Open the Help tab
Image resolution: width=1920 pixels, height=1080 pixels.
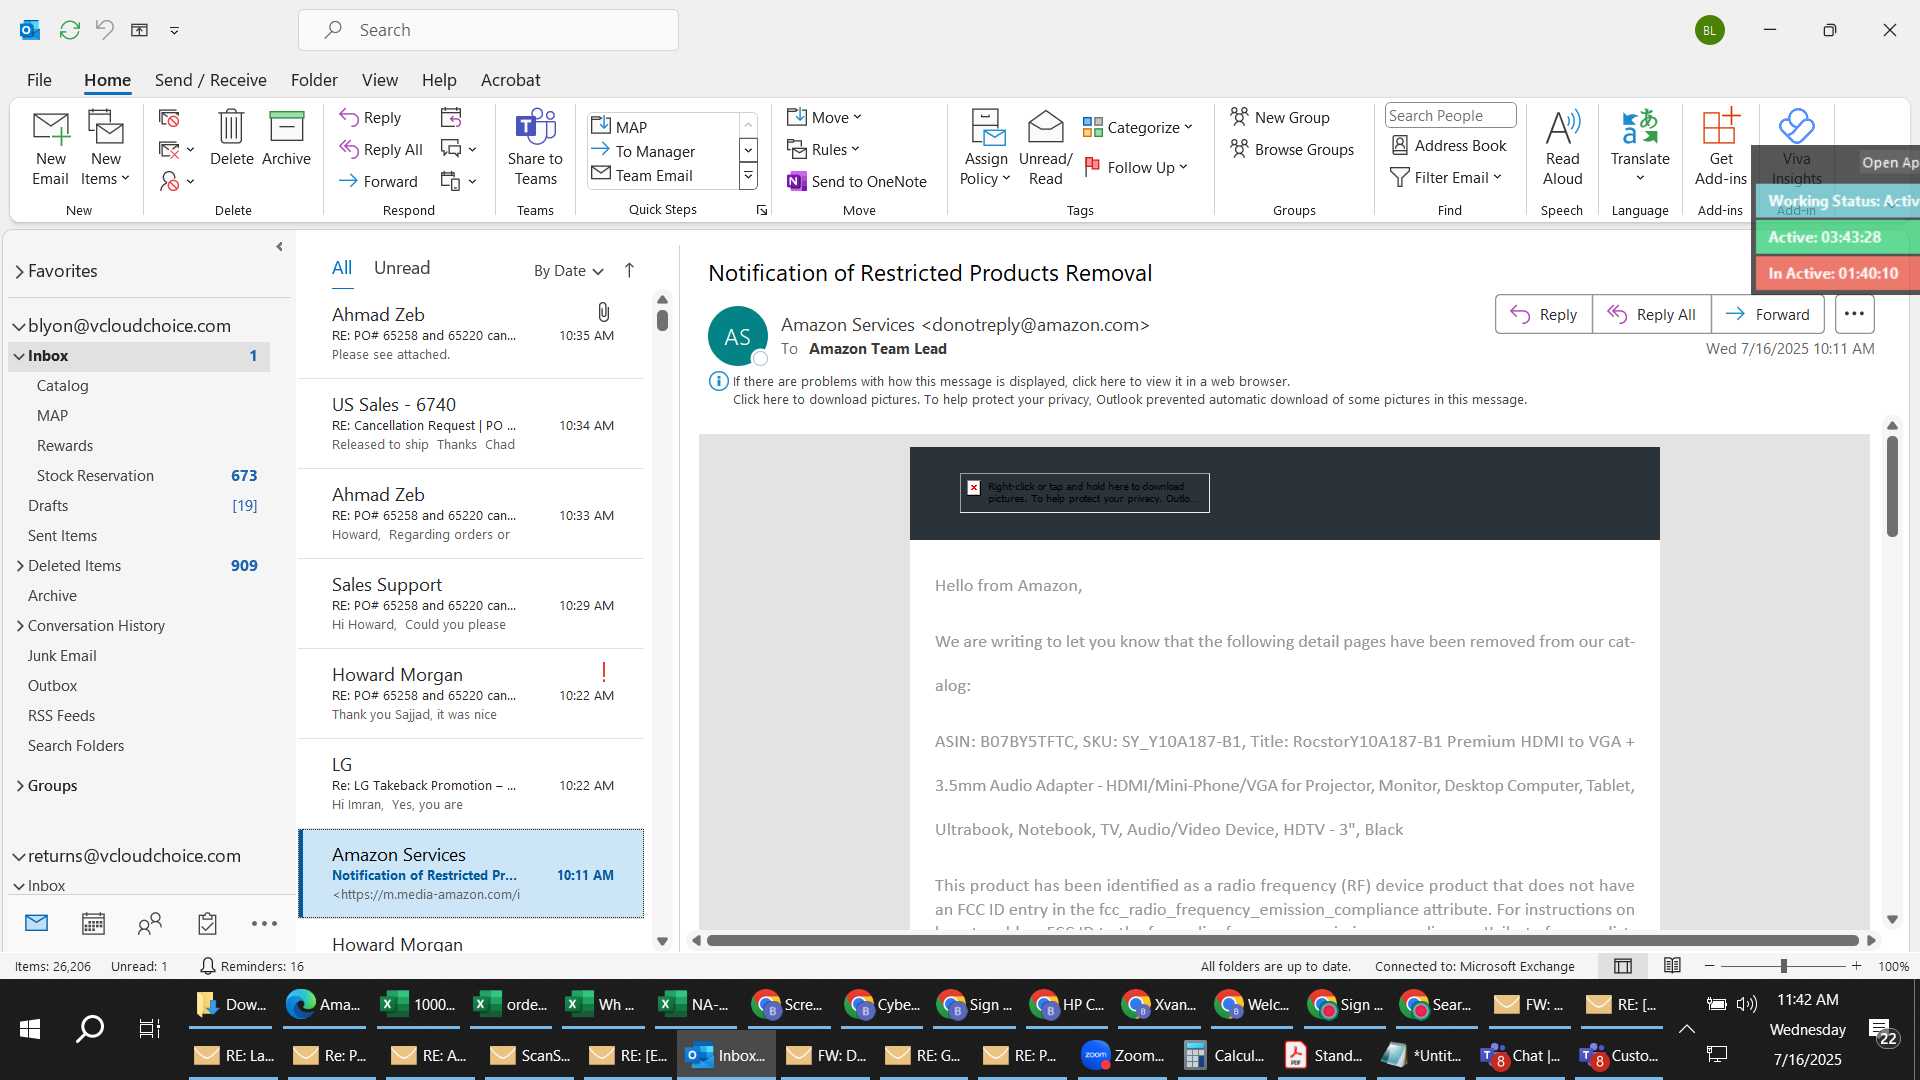click(x=439, y=80)
